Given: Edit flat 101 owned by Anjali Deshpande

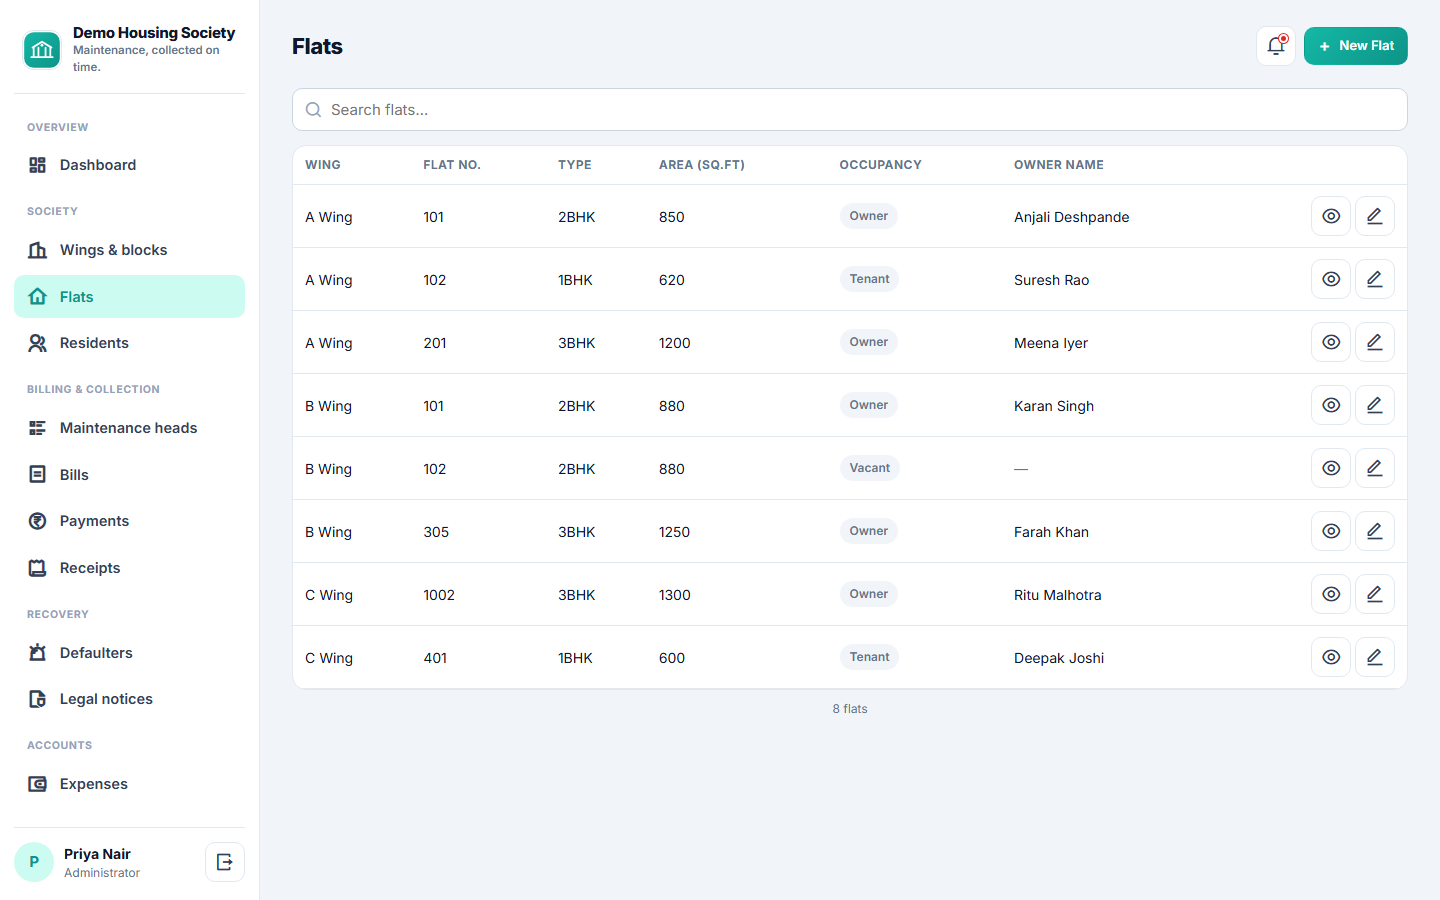Looking at the screenshot, I should tap(1375, 216).
